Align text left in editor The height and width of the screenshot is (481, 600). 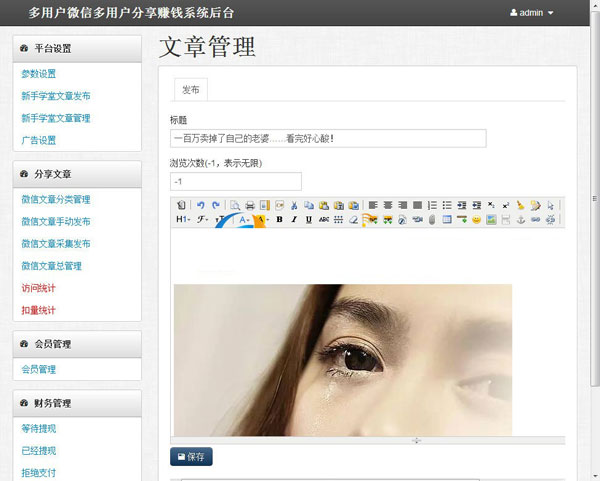pos(373,205)
